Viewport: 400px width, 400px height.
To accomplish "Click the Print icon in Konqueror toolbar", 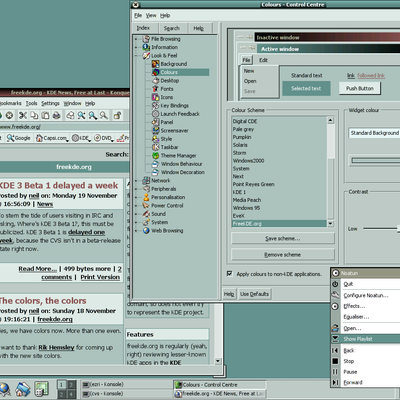I will (57, 115).
